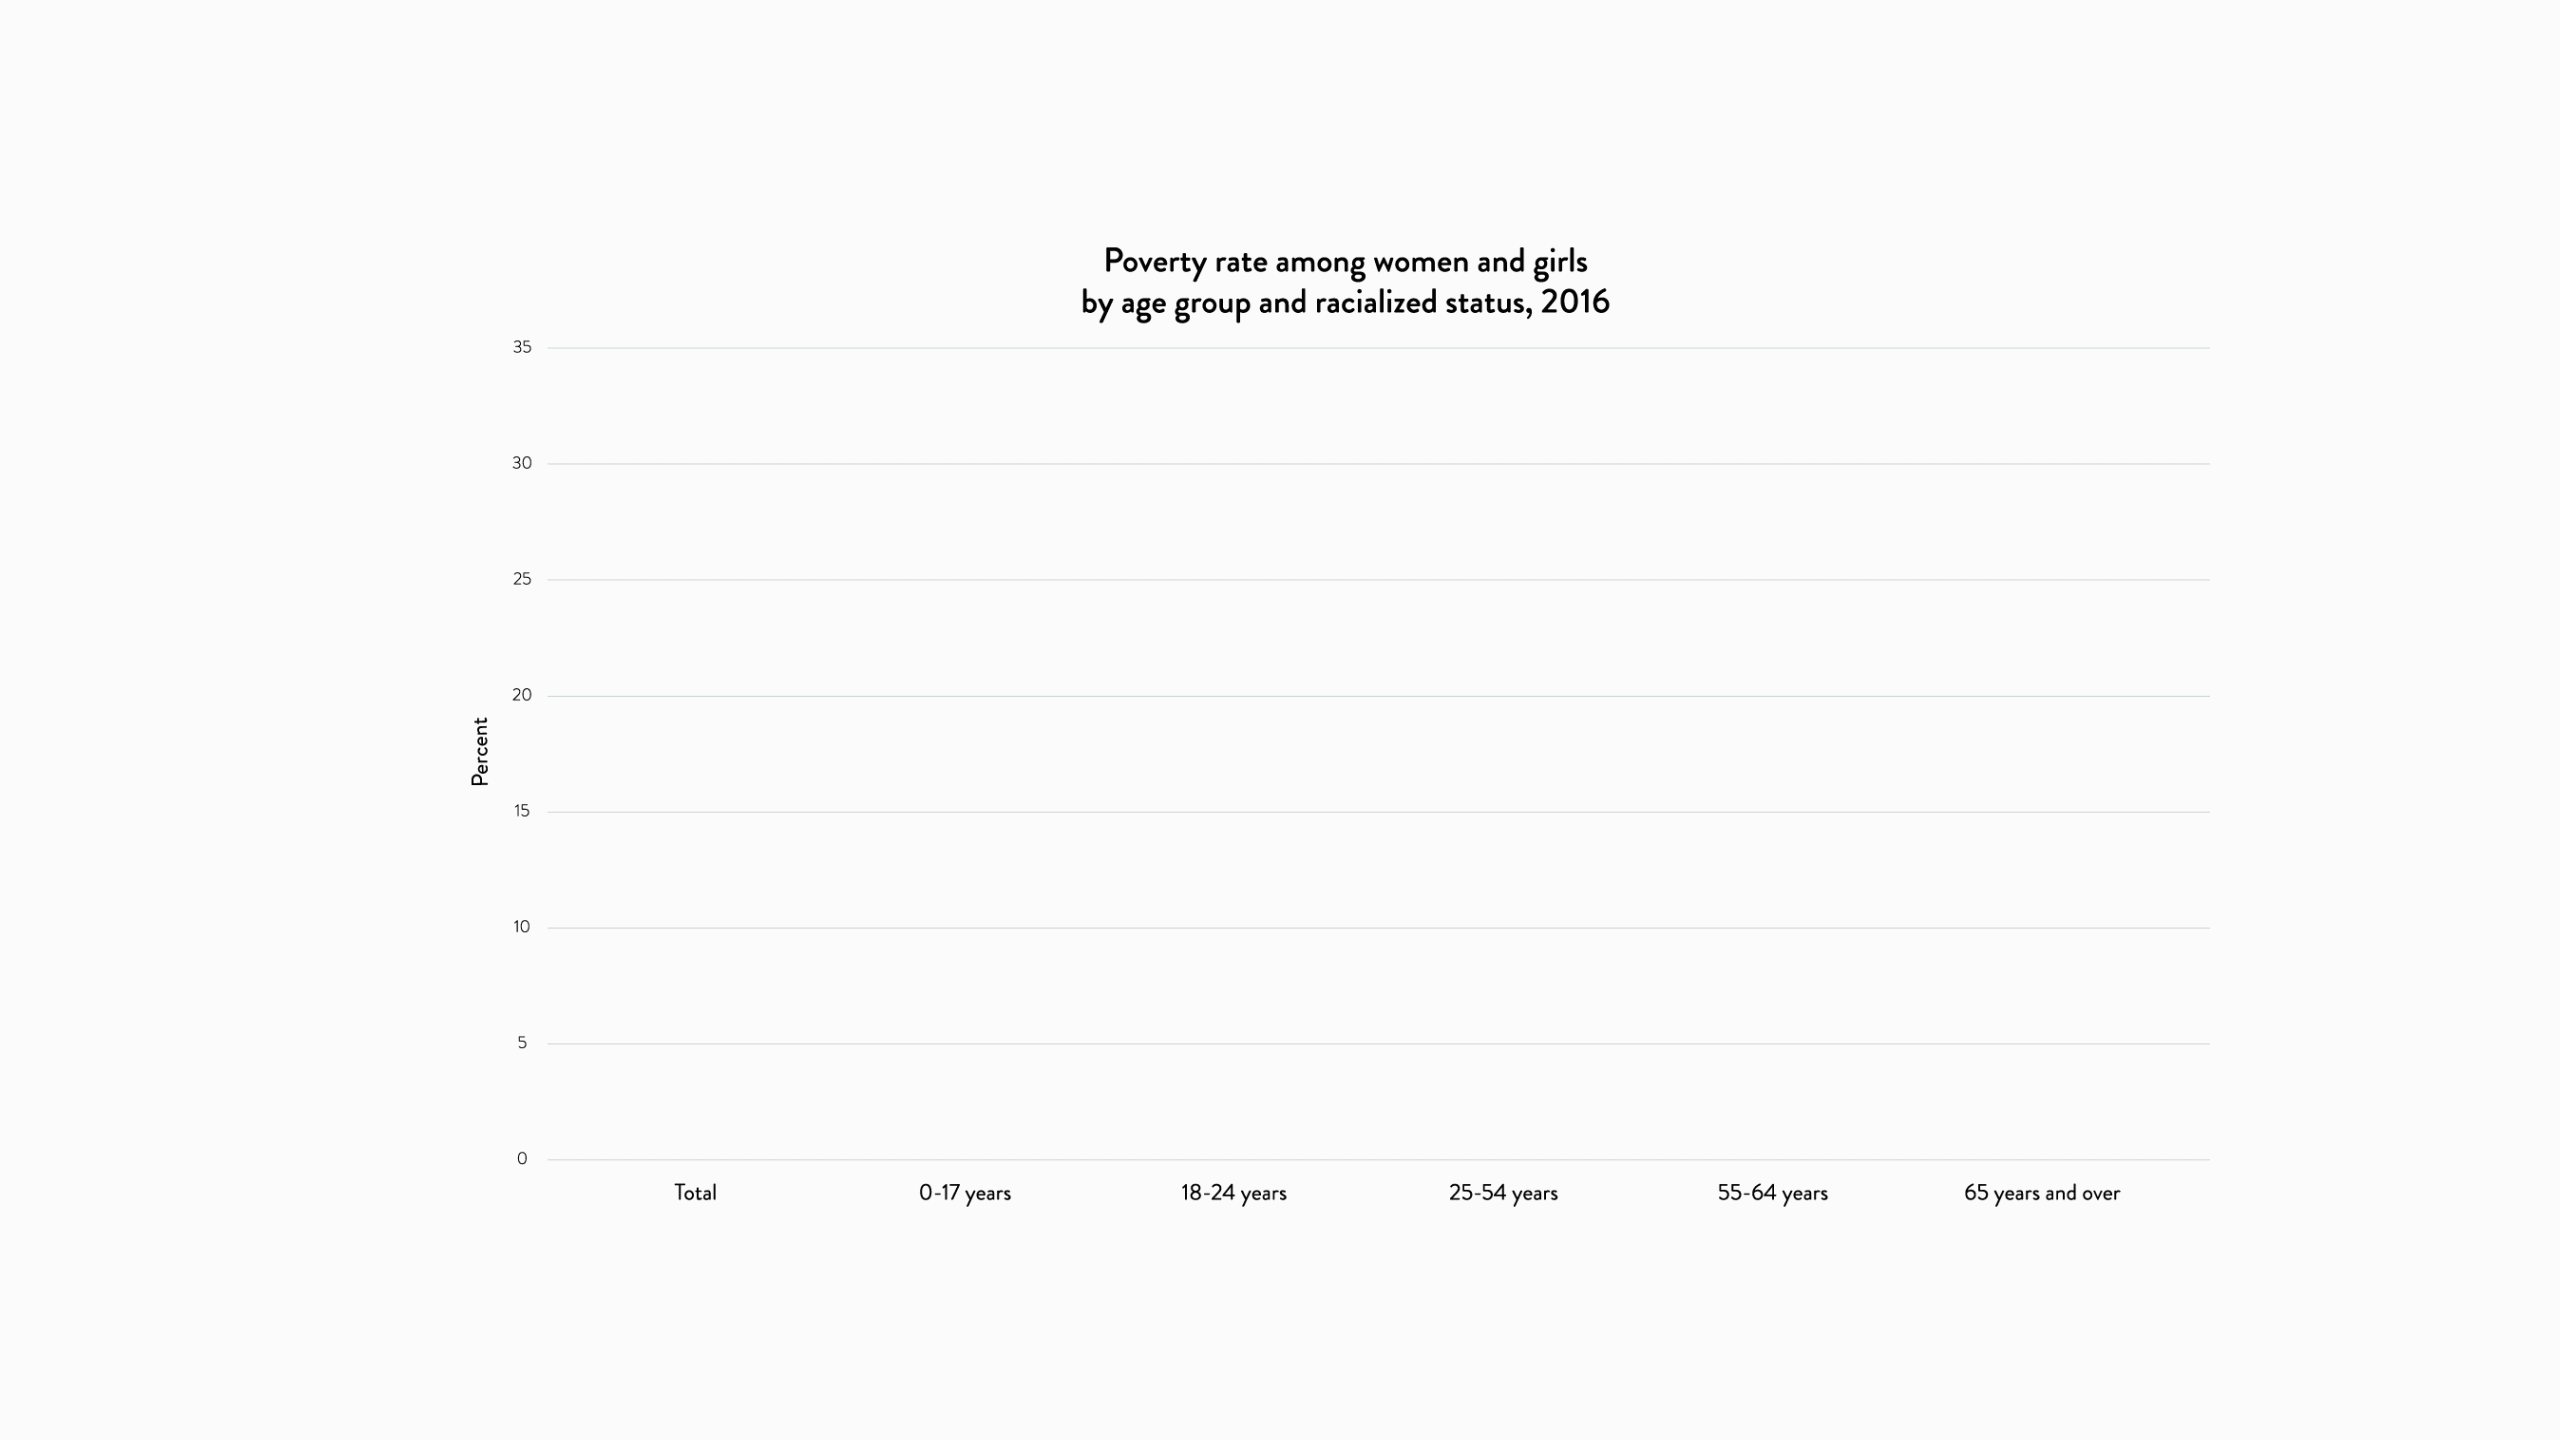Select the 25-54 years category label
The height and width of the screenshot is (1440, 2560).
pos(1503,1193)
